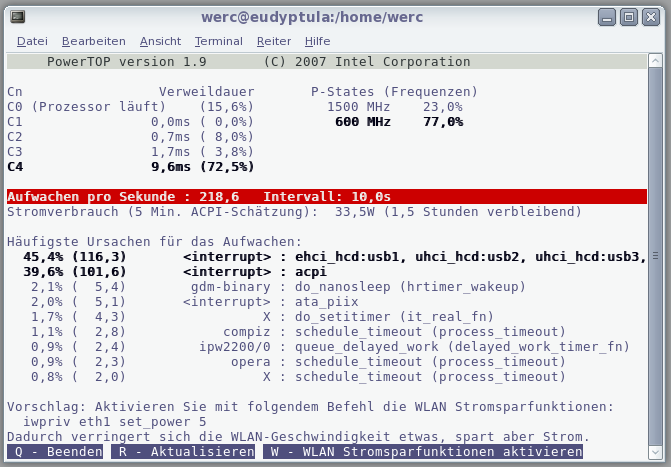Open the Hilfe menu
671x467 pixels.
(x=317, y=41)
